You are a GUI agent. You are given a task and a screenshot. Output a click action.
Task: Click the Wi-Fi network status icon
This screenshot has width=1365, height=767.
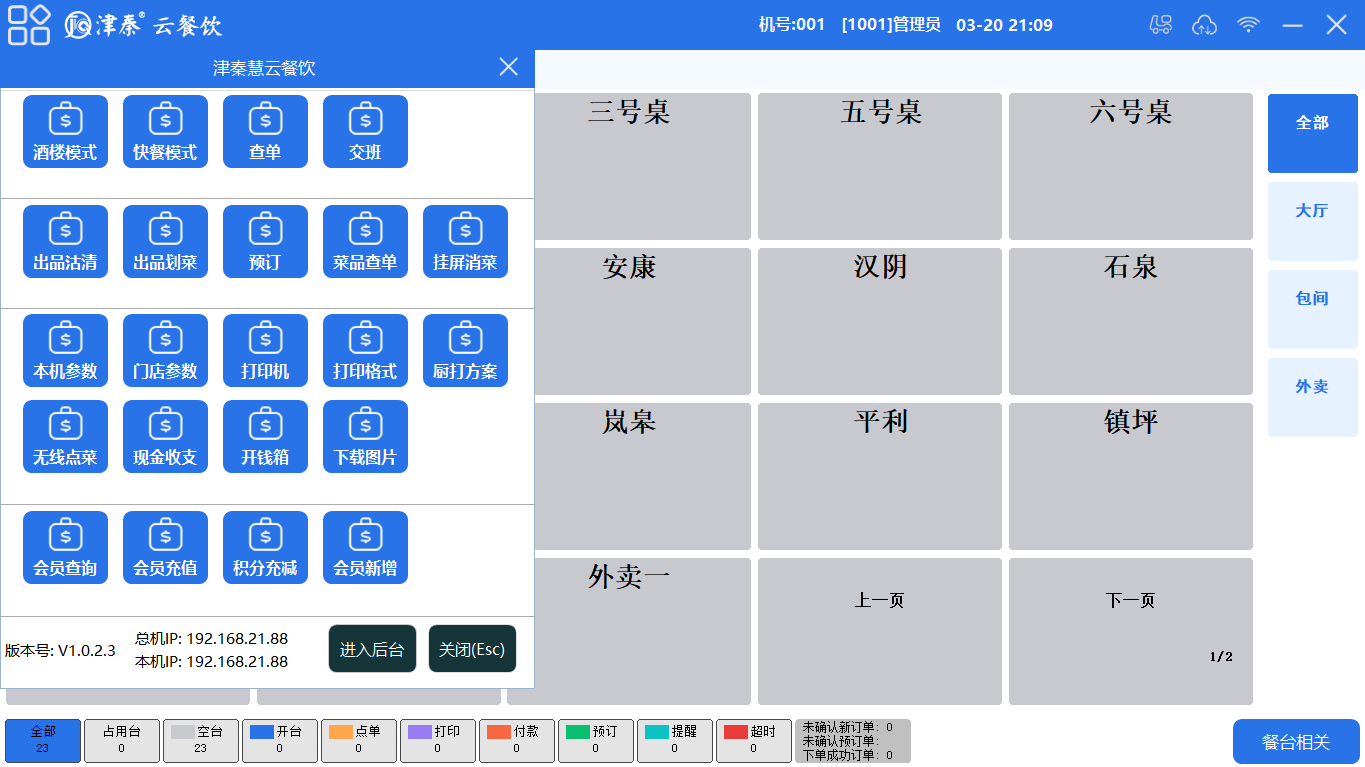point(1248,25)
